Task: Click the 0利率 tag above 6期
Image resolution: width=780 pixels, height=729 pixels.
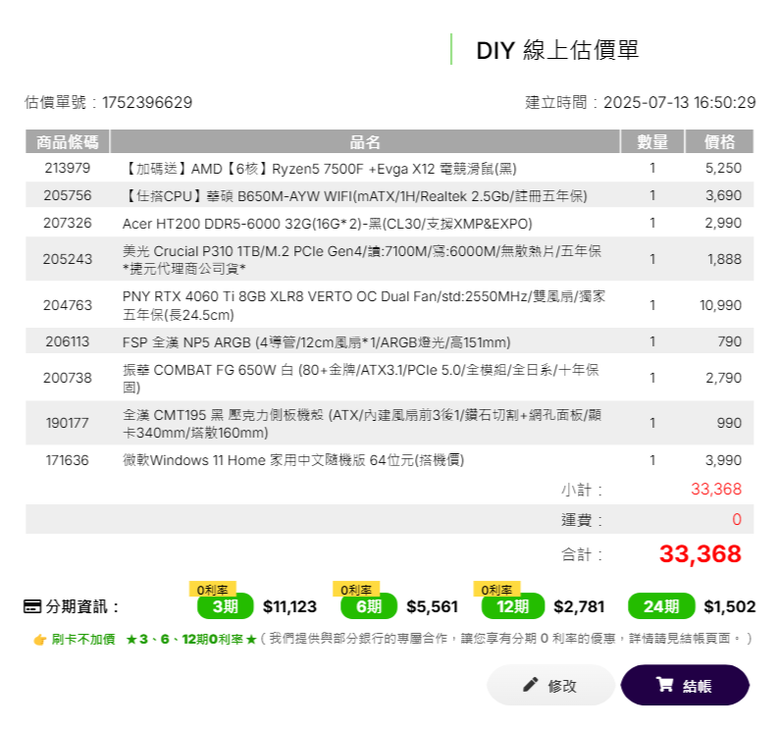Action: point(356,589)
